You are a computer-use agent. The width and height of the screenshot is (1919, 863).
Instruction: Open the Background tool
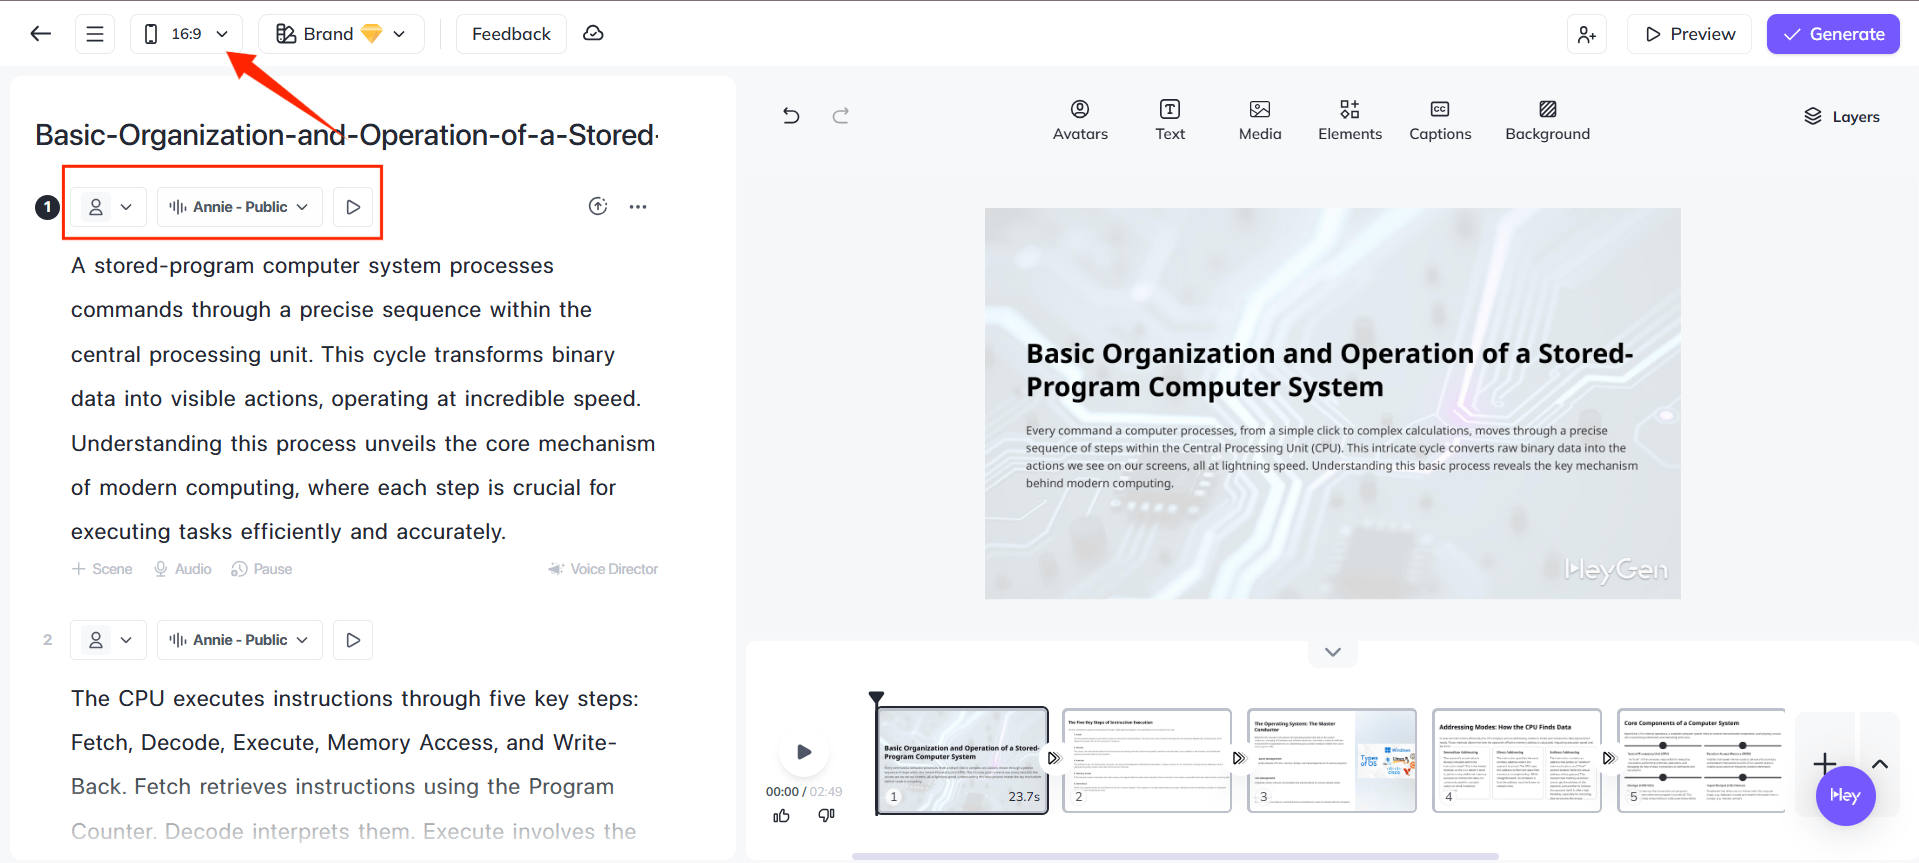pos(1547,120)
